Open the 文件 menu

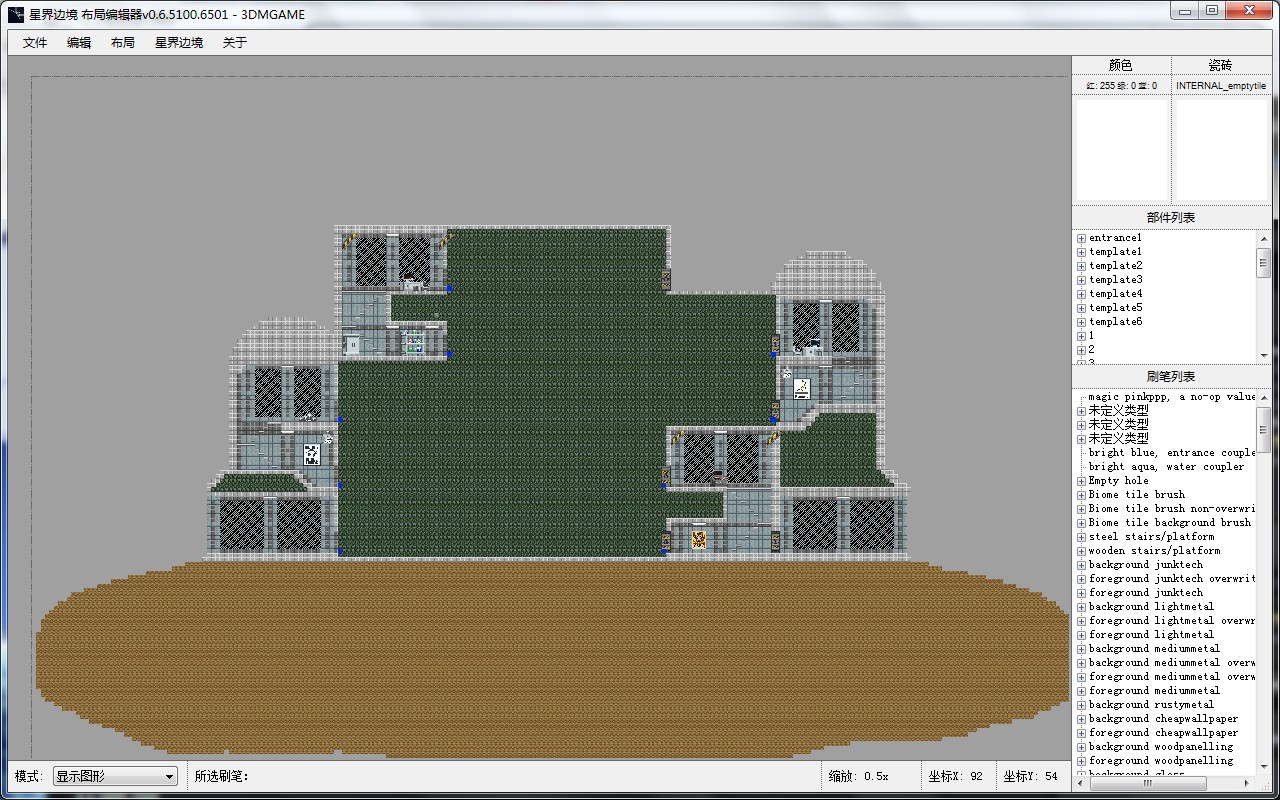35,43
